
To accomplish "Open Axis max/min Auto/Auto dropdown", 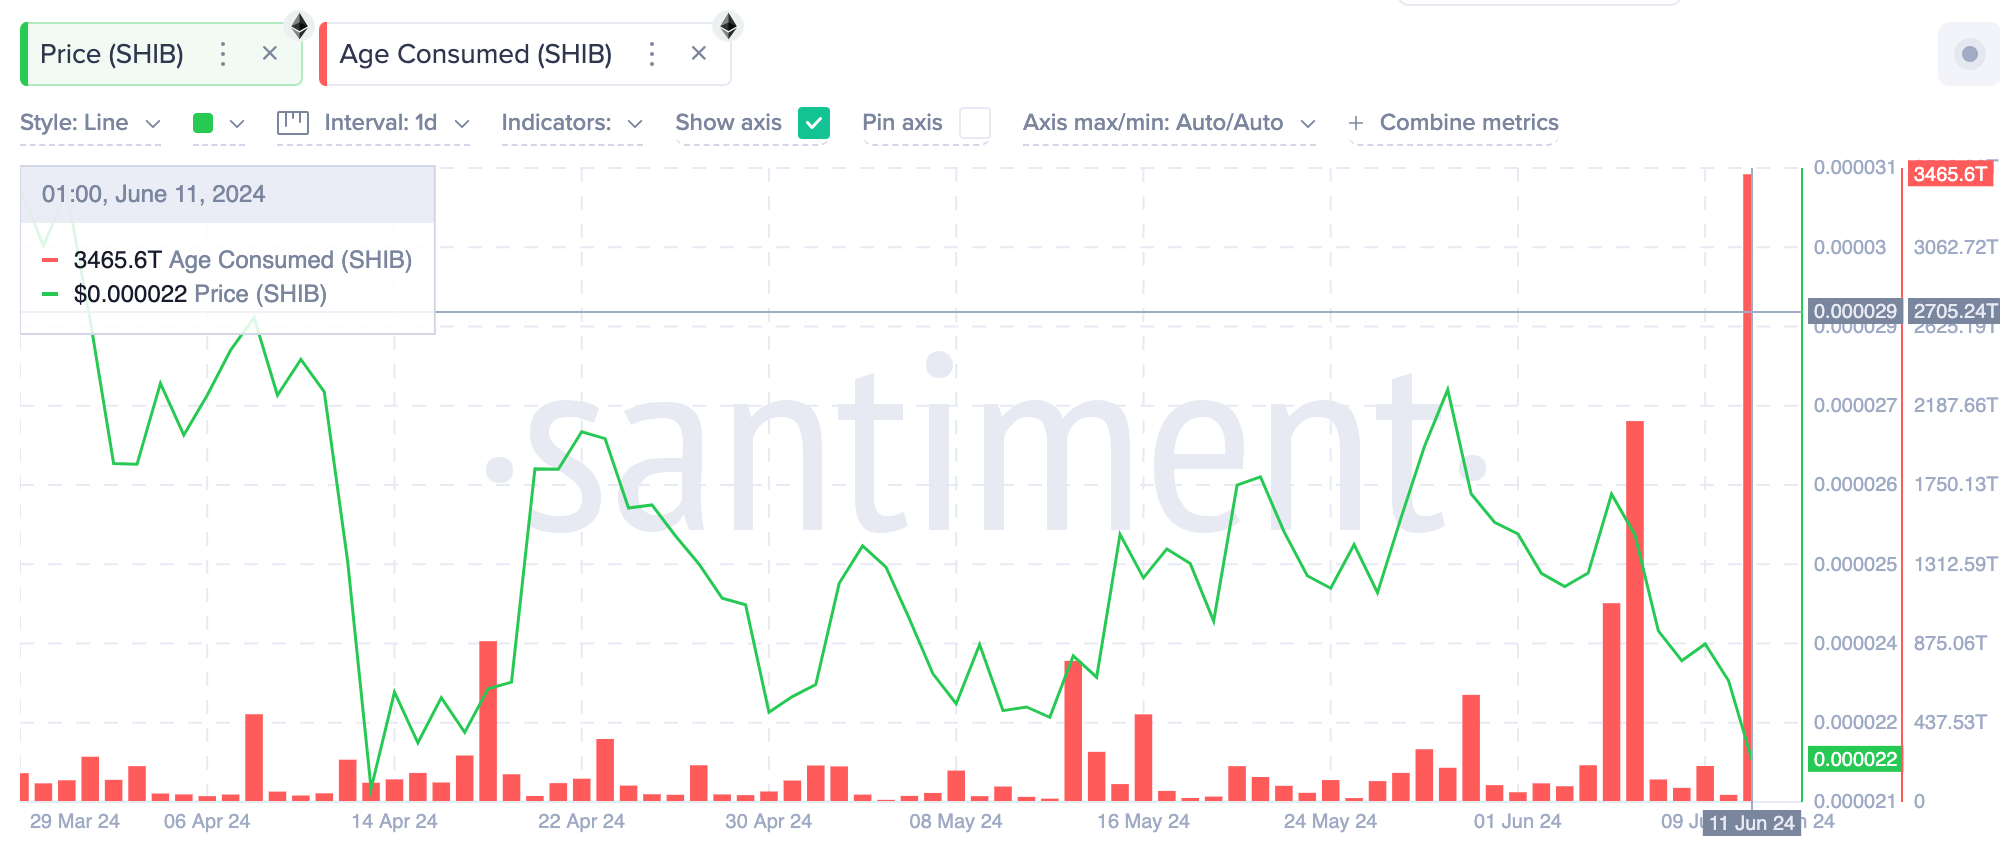I will click(1168, 123).
